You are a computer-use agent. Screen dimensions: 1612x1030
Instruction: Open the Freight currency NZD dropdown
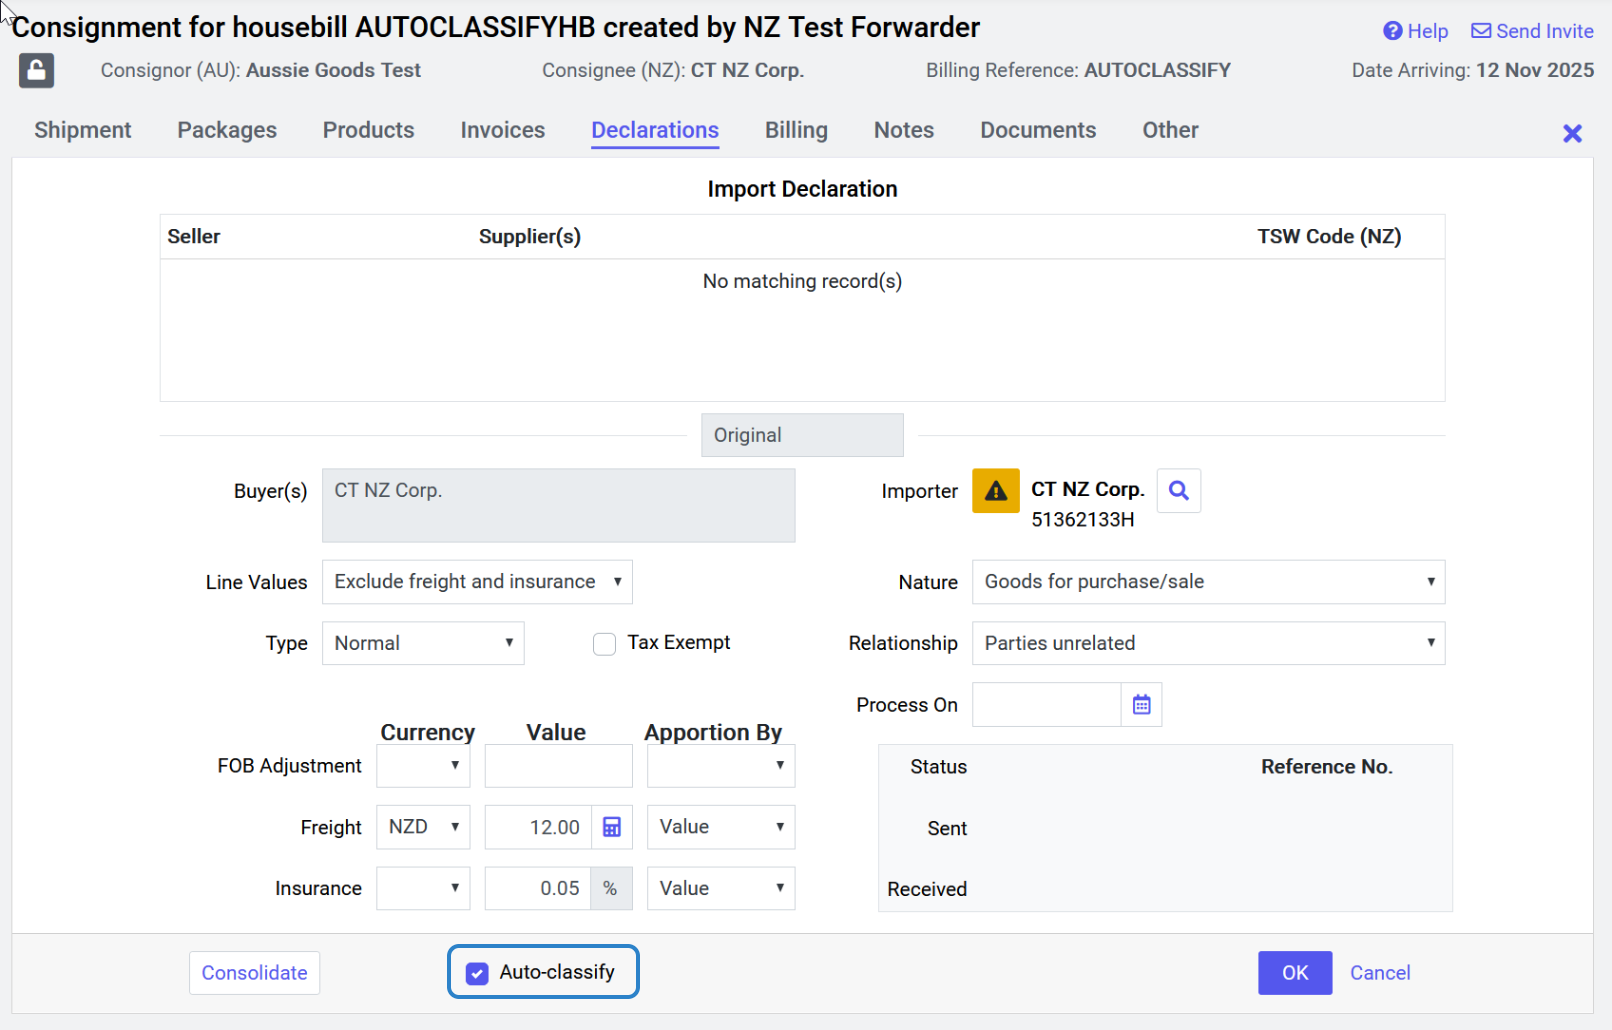[423, 827]
